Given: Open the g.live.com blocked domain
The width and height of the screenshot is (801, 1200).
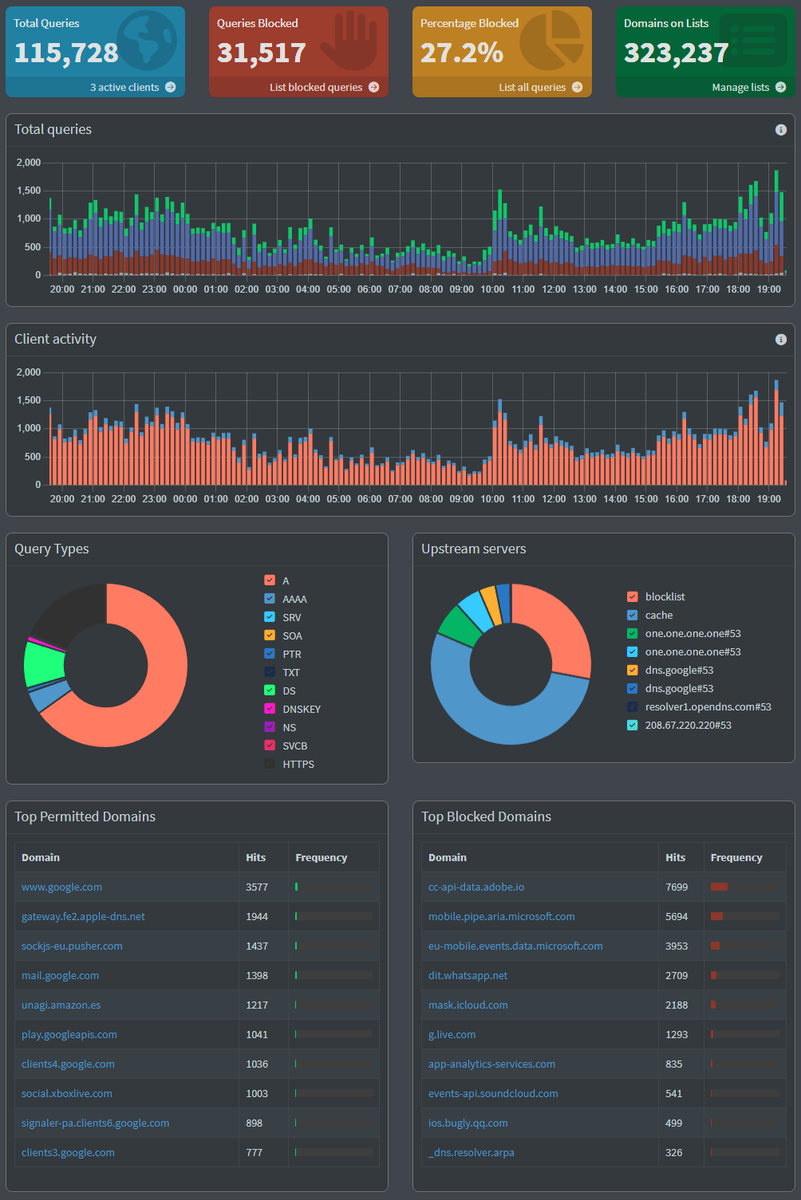Looking at the screenshot, I should tap(452, 1035).
